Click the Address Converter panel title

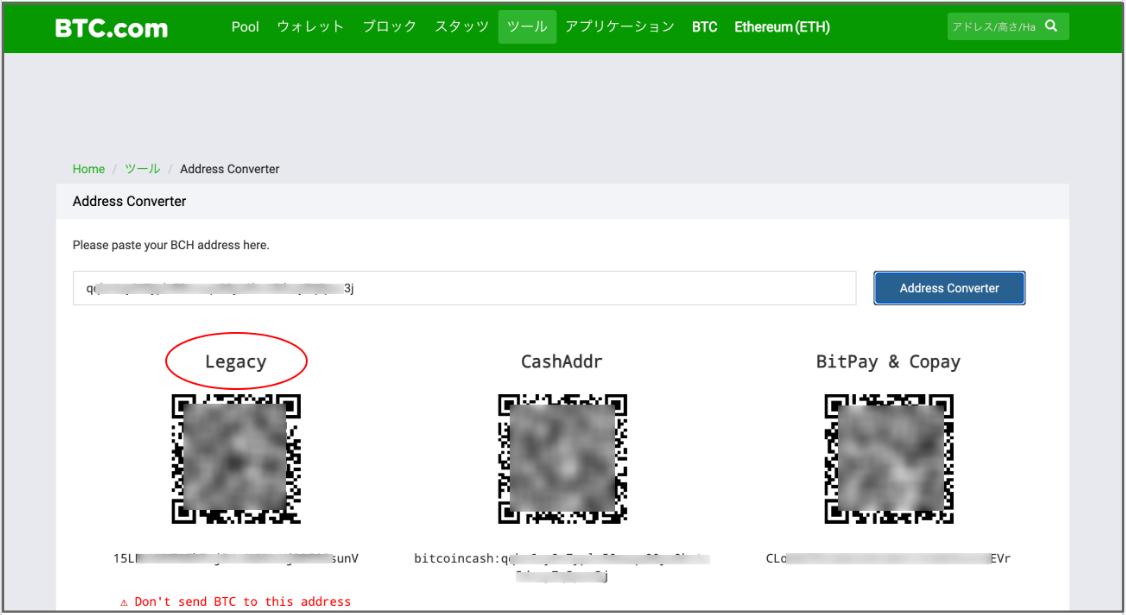pyautogui.click(x=129, y=201)
